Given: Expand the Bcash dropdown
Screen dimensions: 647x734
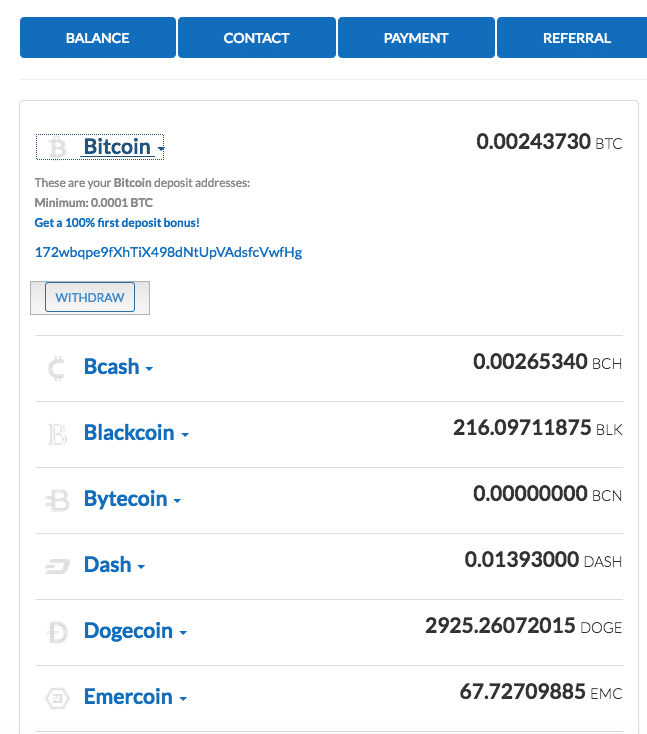Looking at the screenshot, I should point(118,367).
